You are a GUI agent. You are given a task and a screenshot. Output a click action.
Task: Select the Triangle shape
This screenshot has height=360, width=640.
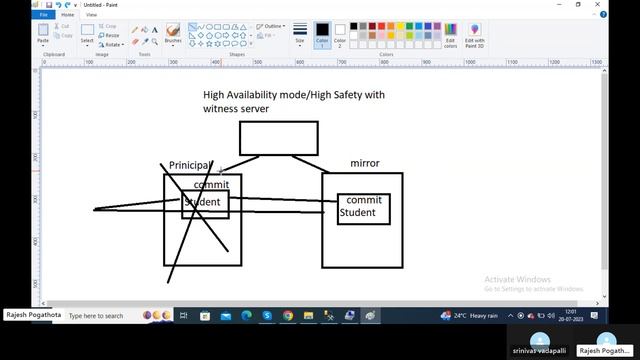(243, 27)
